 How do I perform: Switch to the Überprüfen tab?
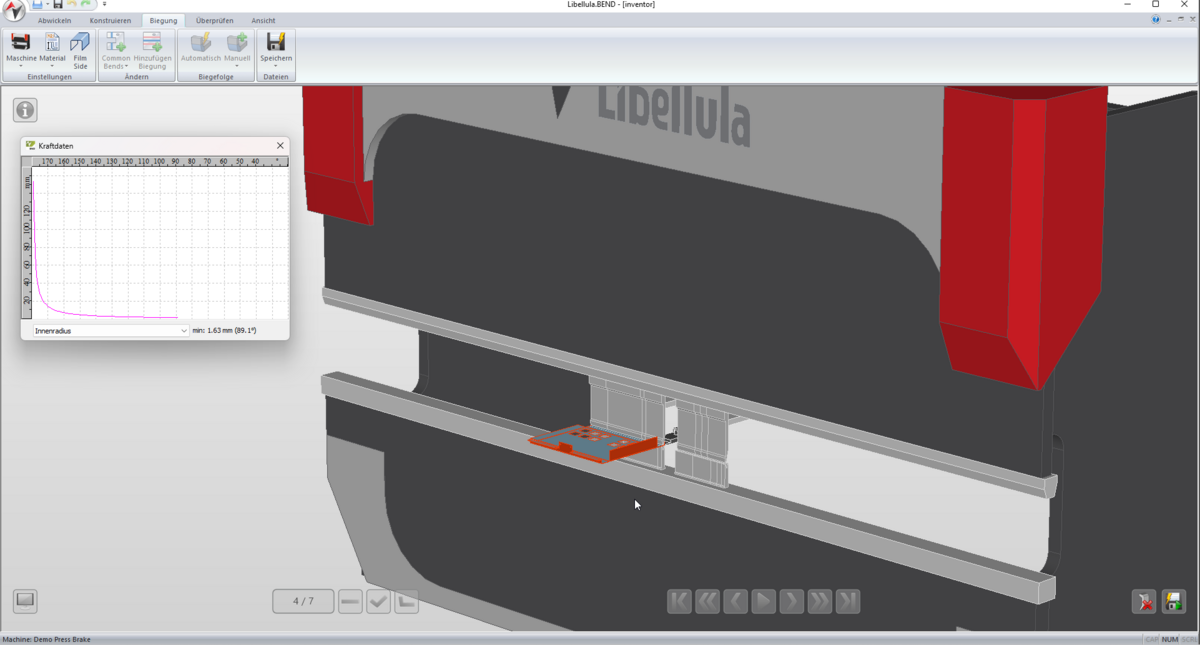tap(214, 20)
